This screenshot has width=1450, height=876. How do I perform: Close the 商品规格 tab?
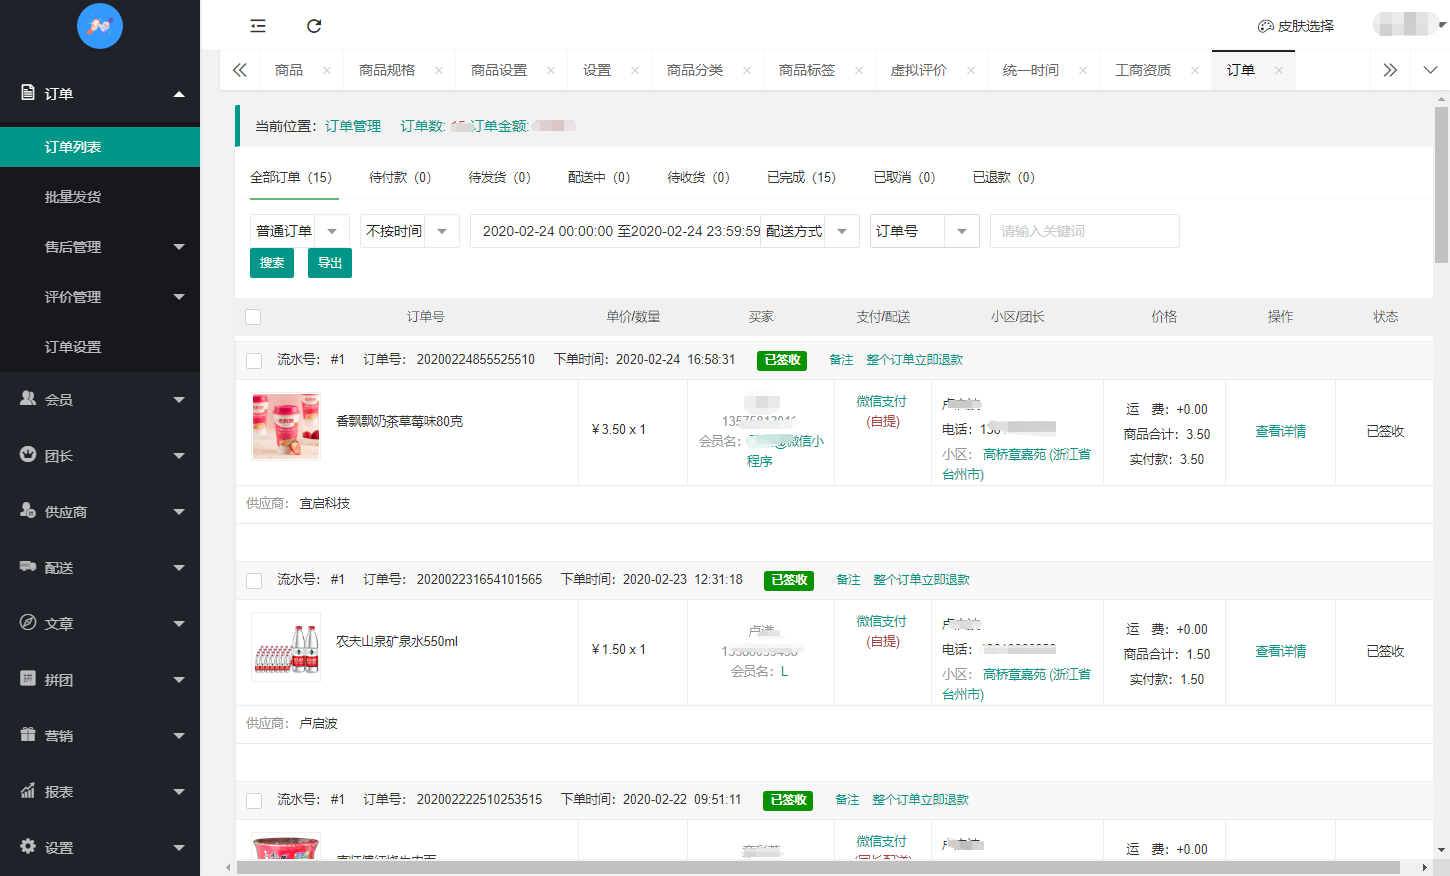tap(439, 70)
